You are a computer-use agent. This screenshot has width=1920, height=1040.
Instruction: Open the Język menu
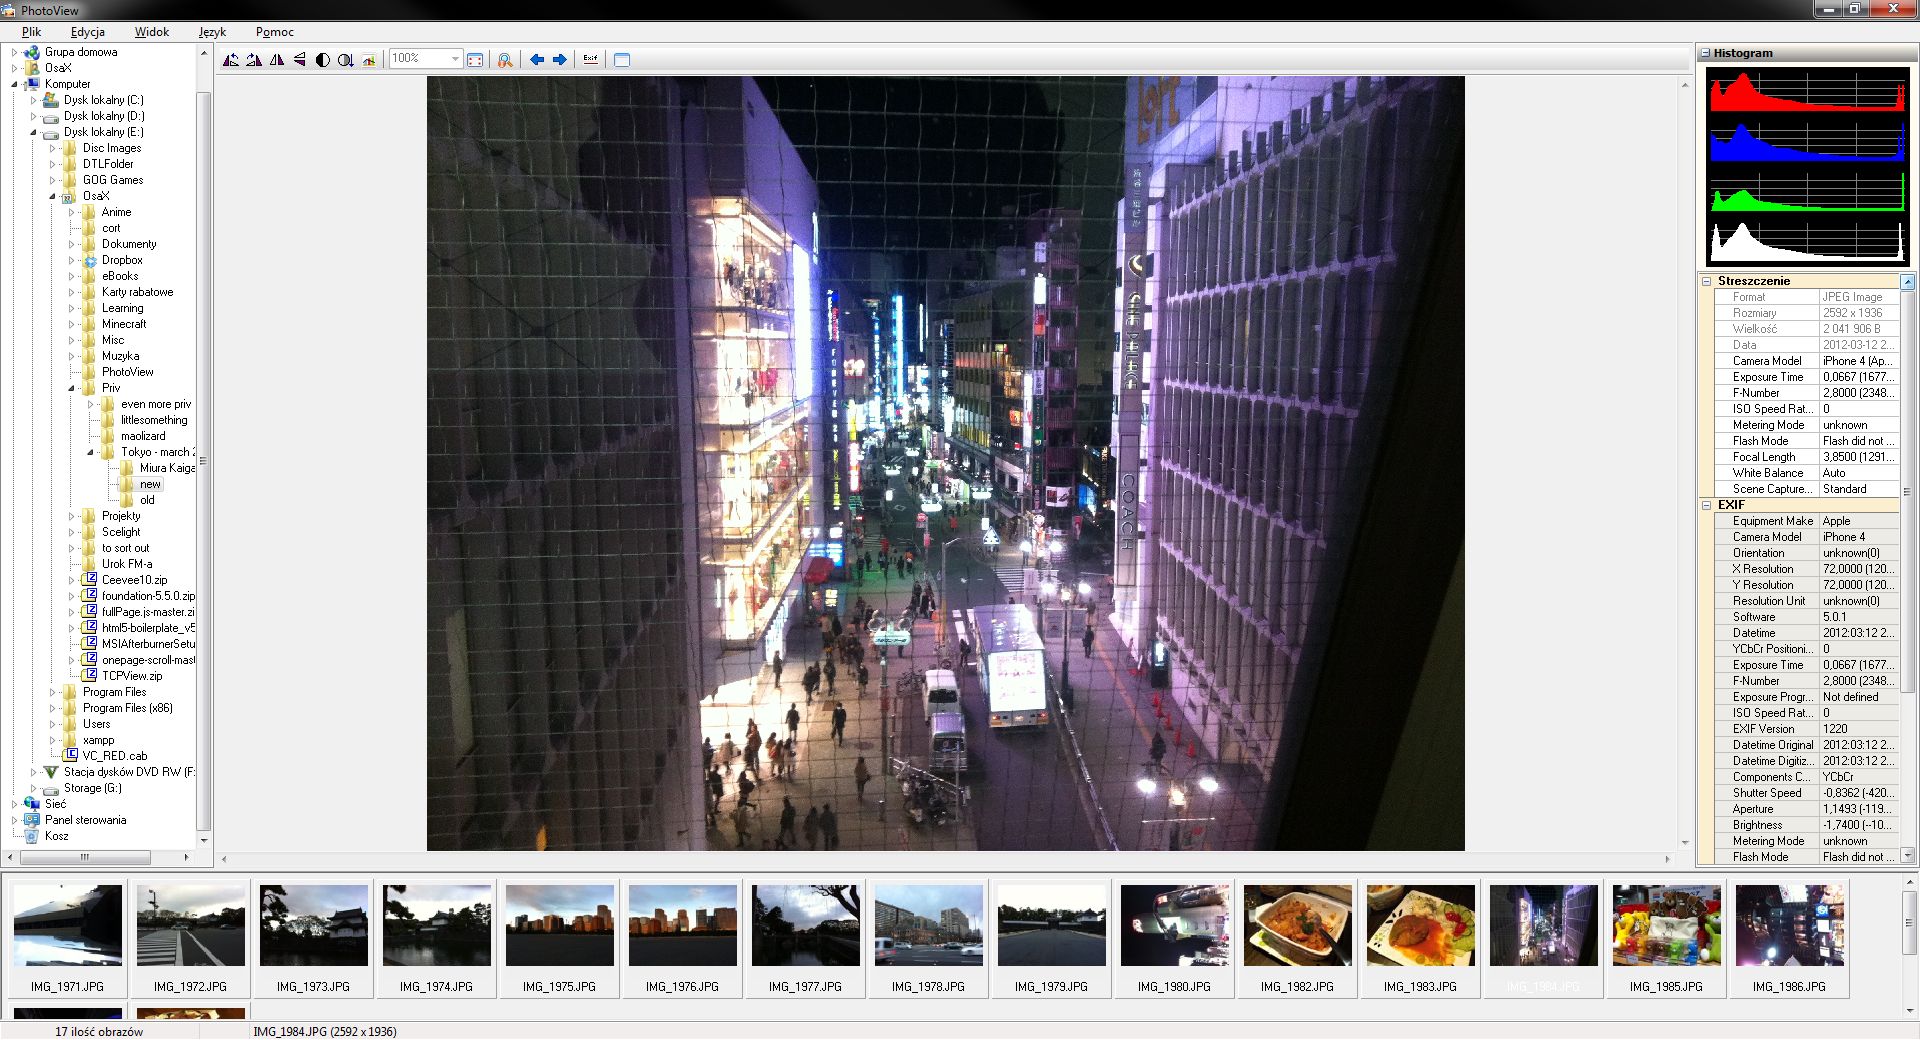click(211, 31)
